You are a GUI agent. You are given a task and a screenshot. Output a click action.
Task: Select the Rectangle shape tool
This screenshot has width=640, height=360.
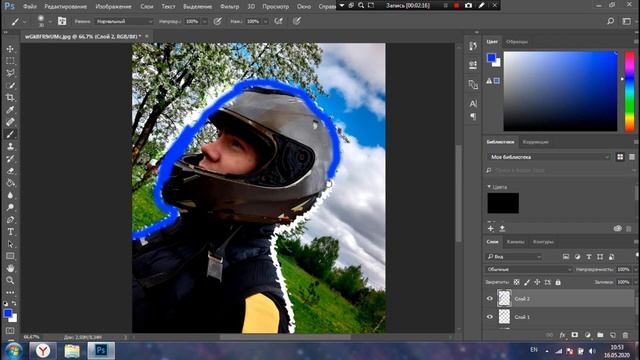coord(10,256)
